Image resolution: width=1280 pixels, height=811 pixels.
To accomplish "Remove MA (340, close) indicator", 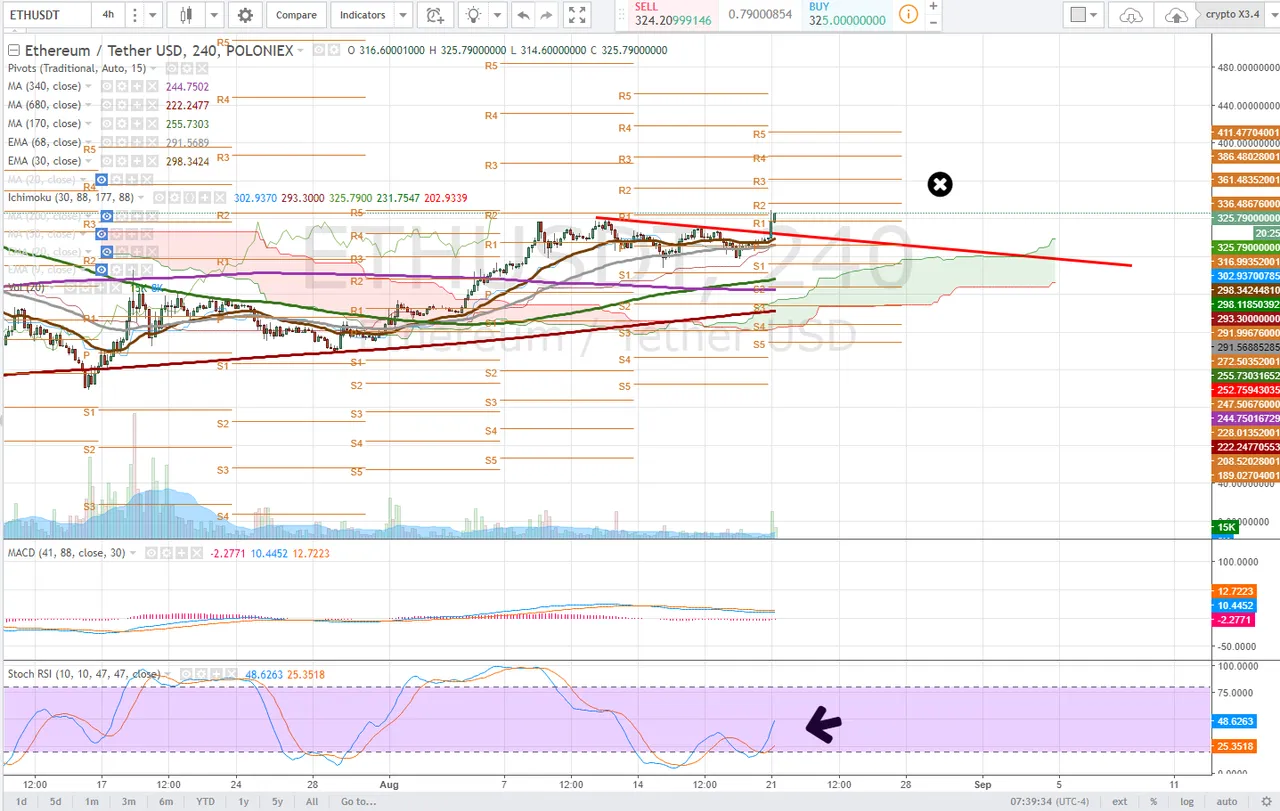I will pyautogui.click(x=152, y=86).
